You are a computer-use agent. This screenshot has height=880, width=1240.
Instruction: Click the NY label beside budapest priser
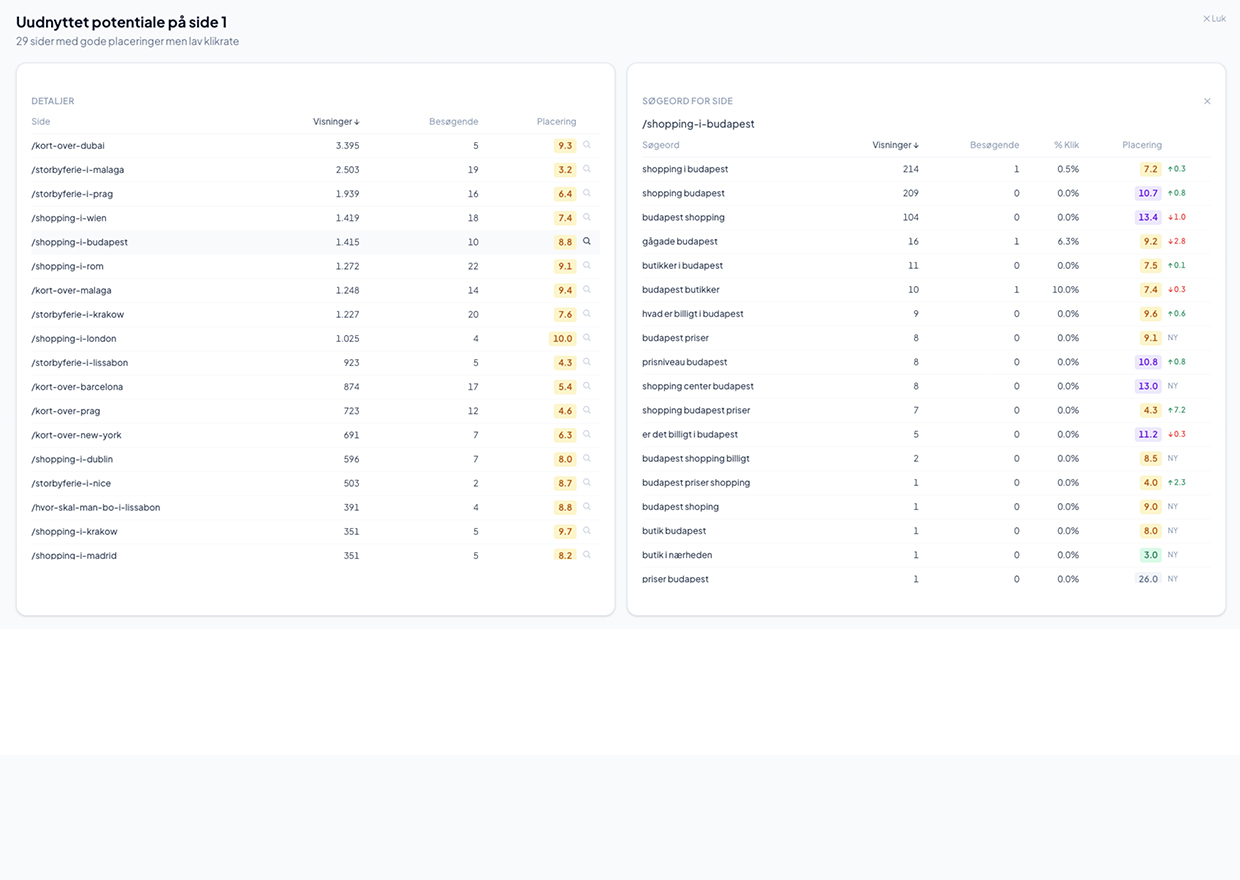(1172, 338)
